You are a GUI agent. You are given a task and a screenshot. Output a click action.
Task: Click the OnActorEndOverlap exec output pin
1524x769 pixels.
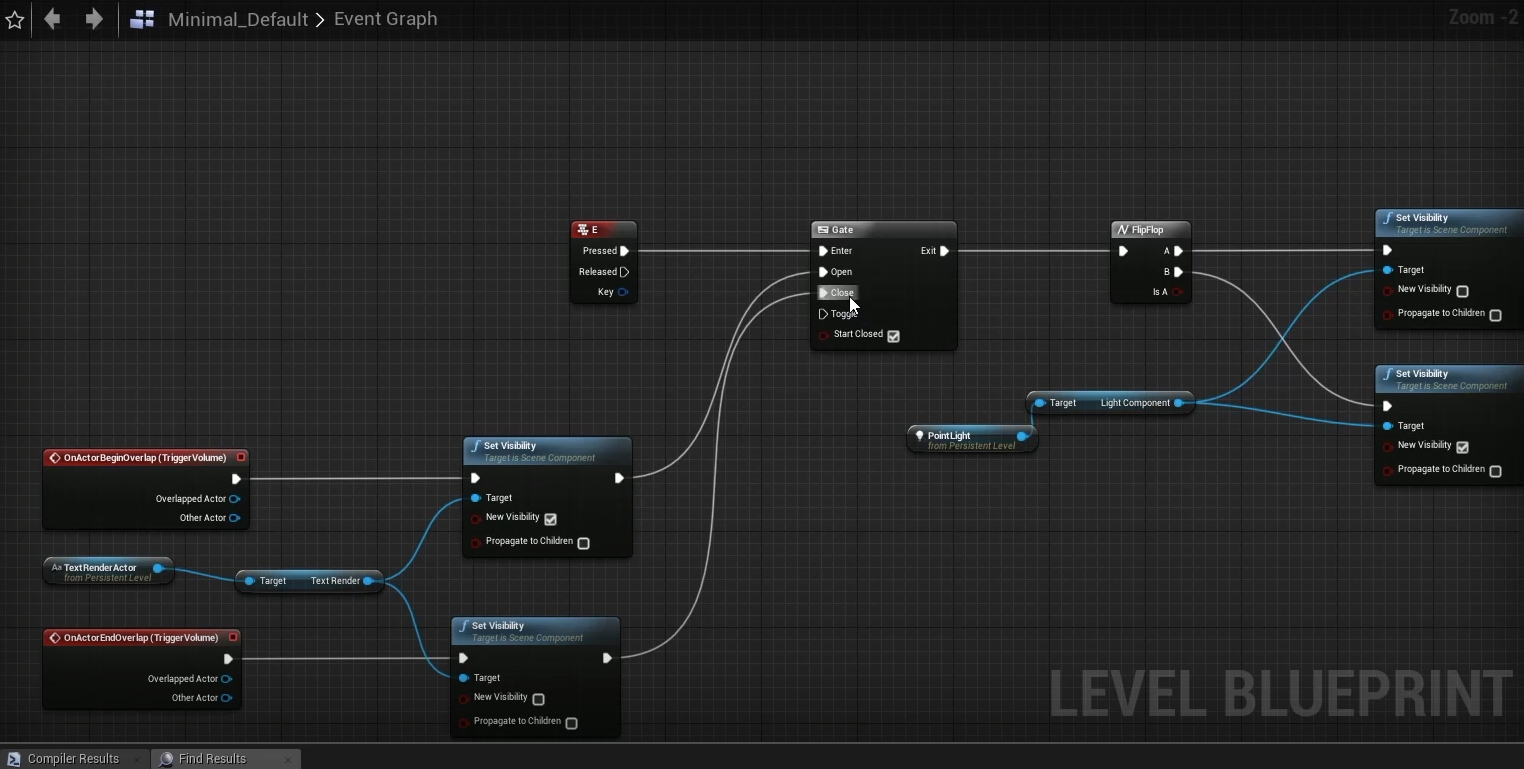tap(228, 659)
